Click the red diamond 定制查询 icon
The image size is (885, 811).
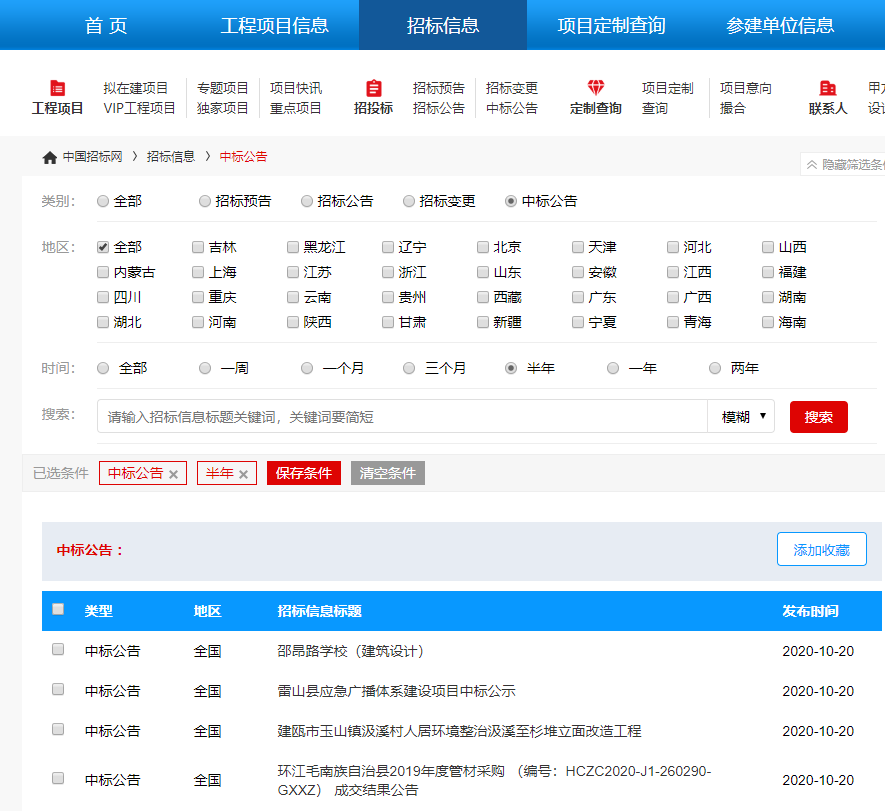pyautogui.click(x=595, y=87)
